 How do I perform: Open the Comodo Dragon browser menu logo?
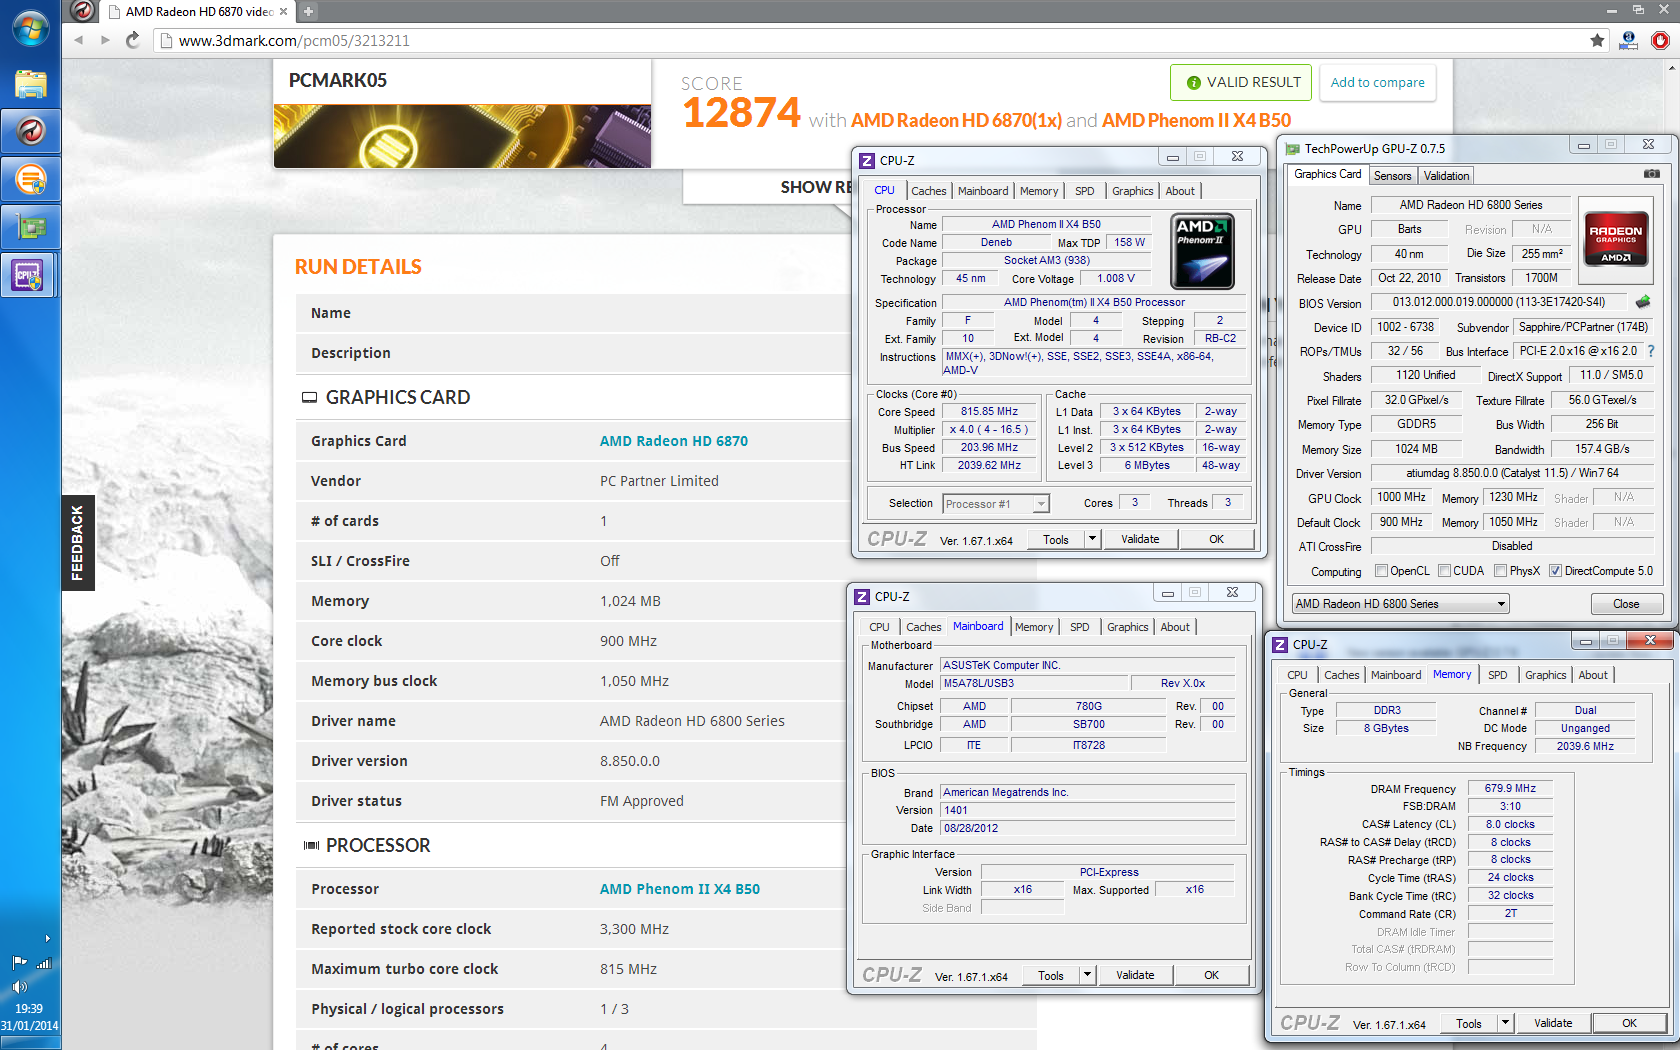click(84, 11)
